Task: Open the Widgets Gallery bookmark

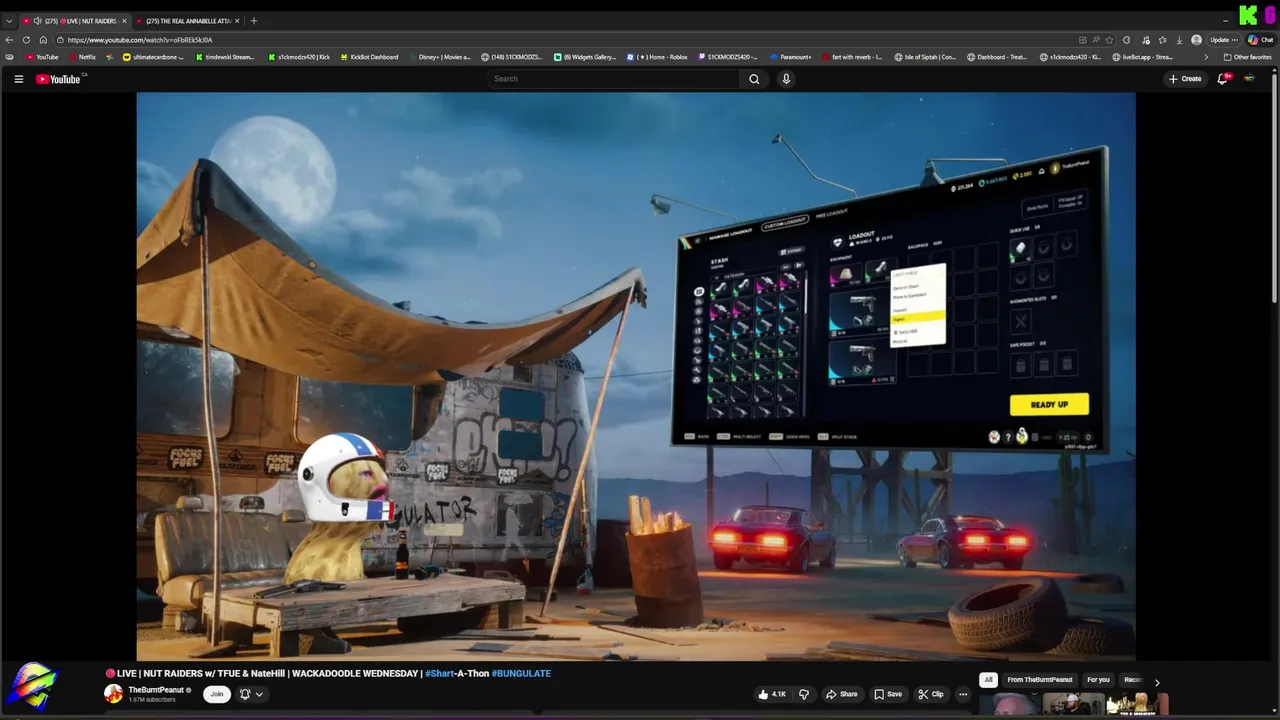Action: [585, 57]
